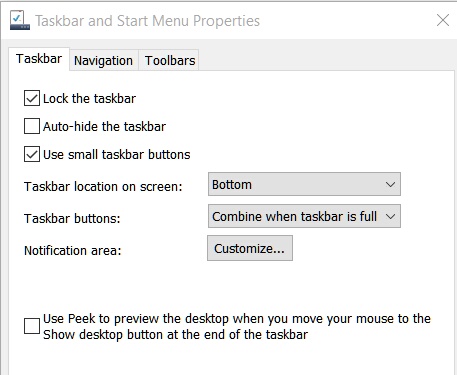Enable Auto-hide the taskbar checkbox
Image resolution: width=457 pixels, height=375 pixels.
[x=32, y=126]
